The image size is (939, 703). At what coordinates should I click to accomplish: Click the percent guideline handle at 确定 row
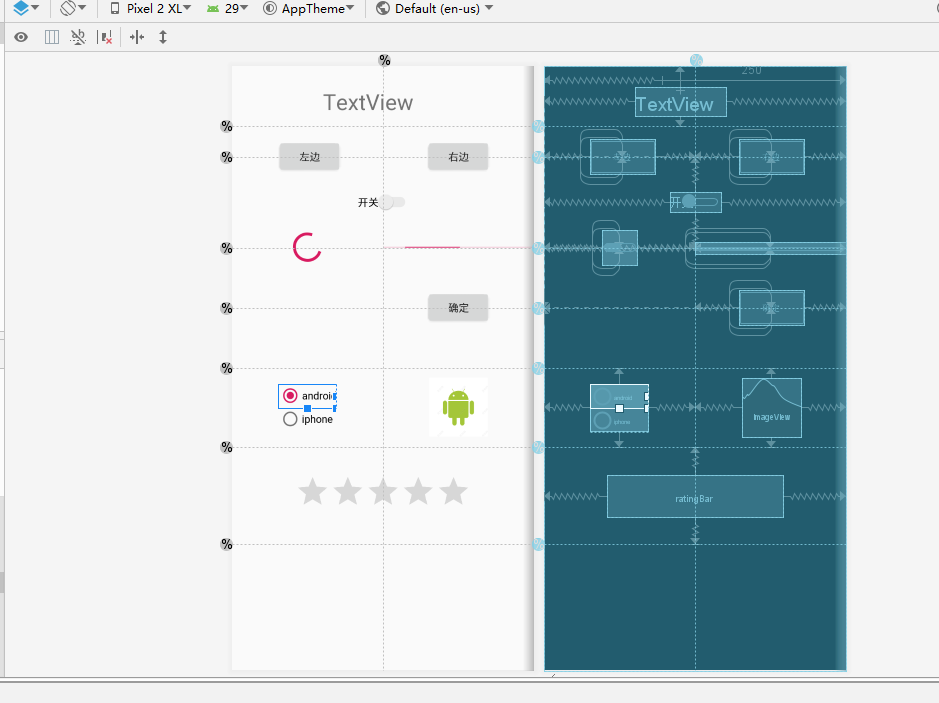(226, 308)
